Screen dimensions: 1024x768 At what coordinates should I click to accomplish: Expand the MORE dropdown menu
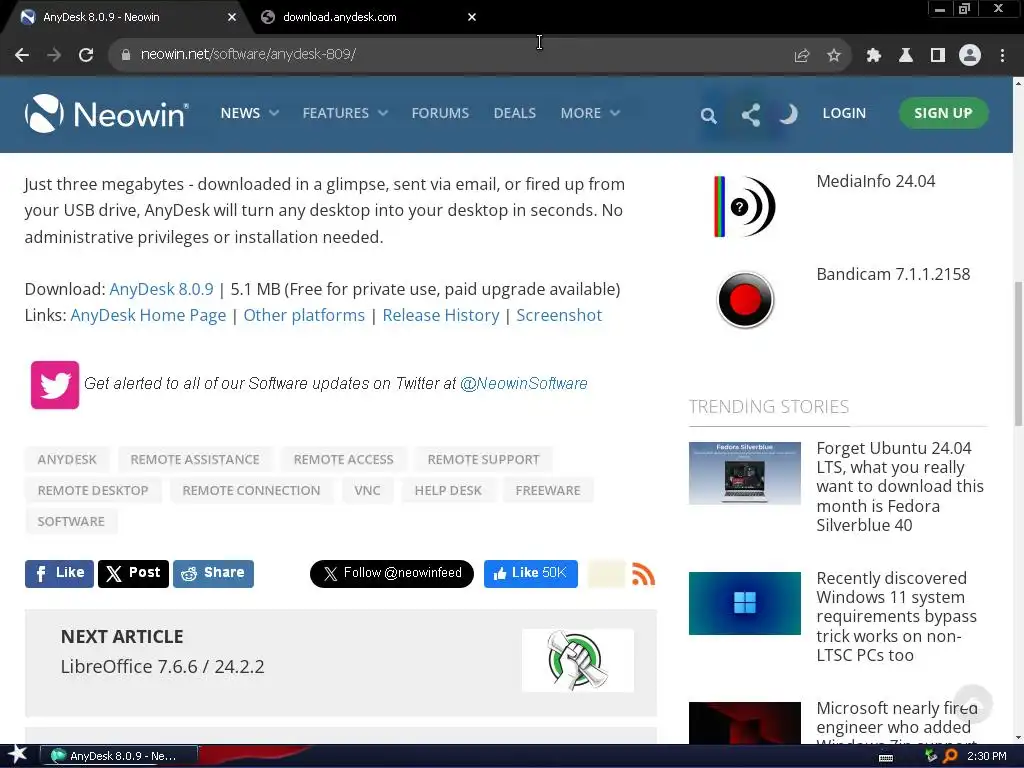(x=590, y=113)
